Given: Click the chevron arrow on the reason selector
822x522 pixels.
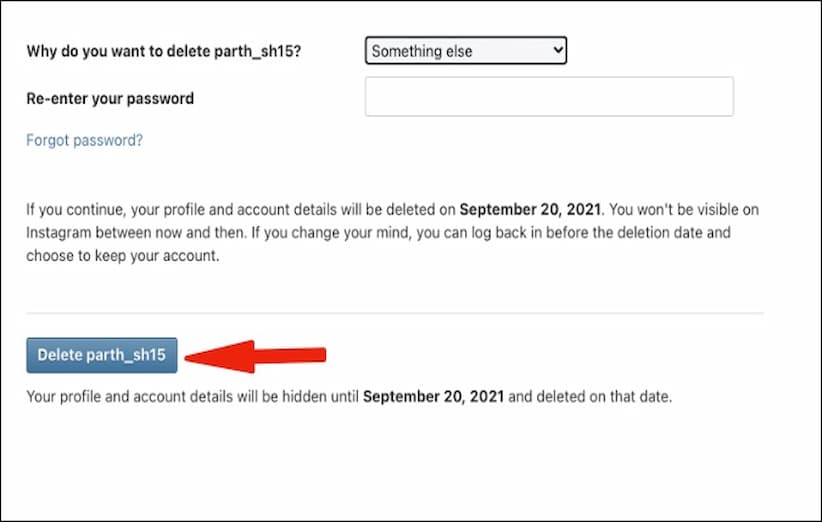Looking at the screenshot, I should pyautogui.click(x=557, y=50).
